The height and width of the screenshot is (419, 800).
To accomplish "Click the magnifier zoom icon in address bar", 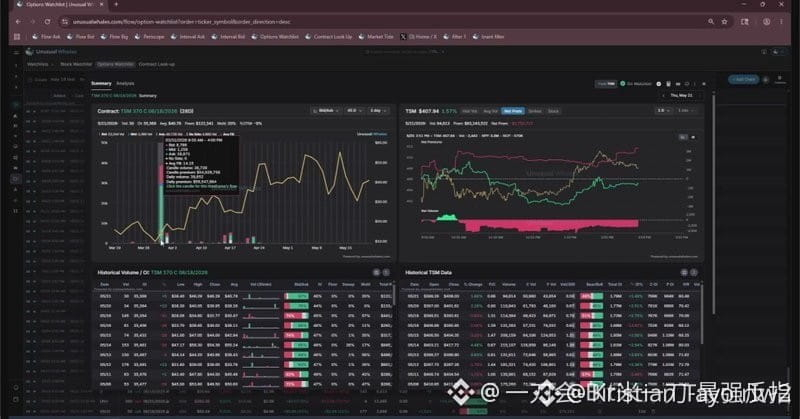I will 711,21.
